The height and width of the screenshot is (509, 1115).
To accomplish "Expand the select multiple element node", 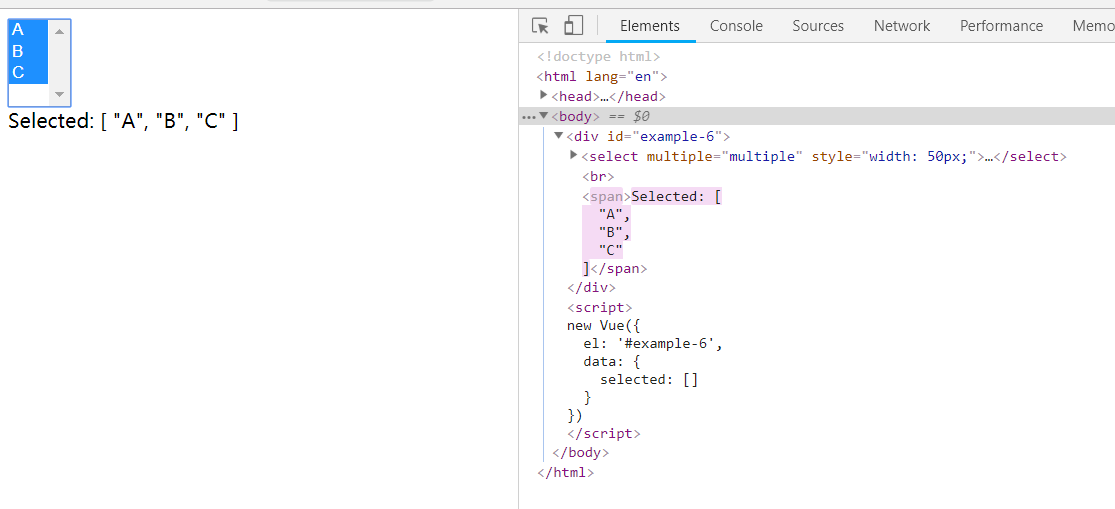I will click(574, 156).
